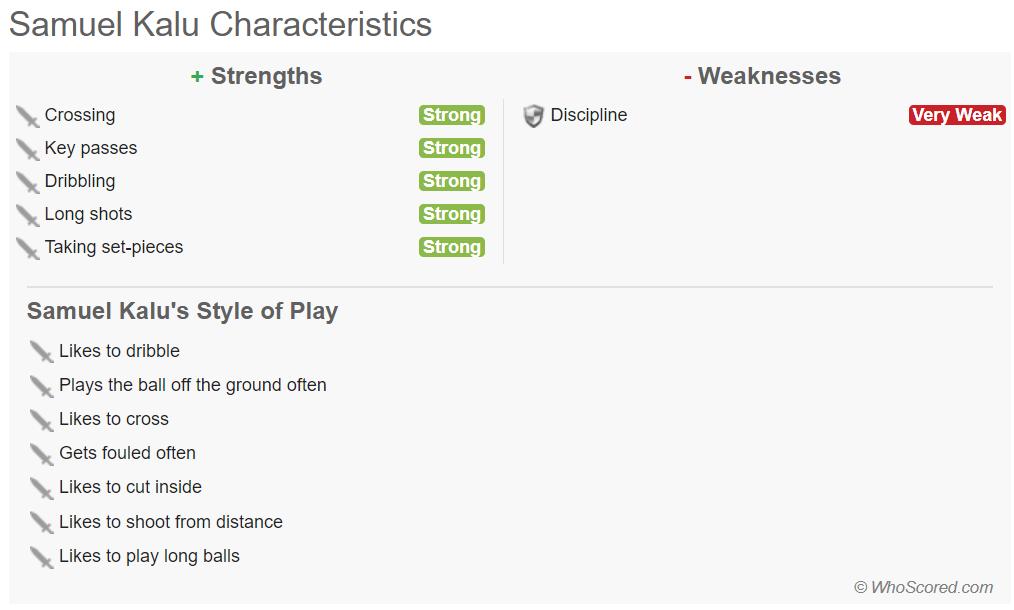
Task: Click the sword icon beside Key passes
Action: click(27, 149)
